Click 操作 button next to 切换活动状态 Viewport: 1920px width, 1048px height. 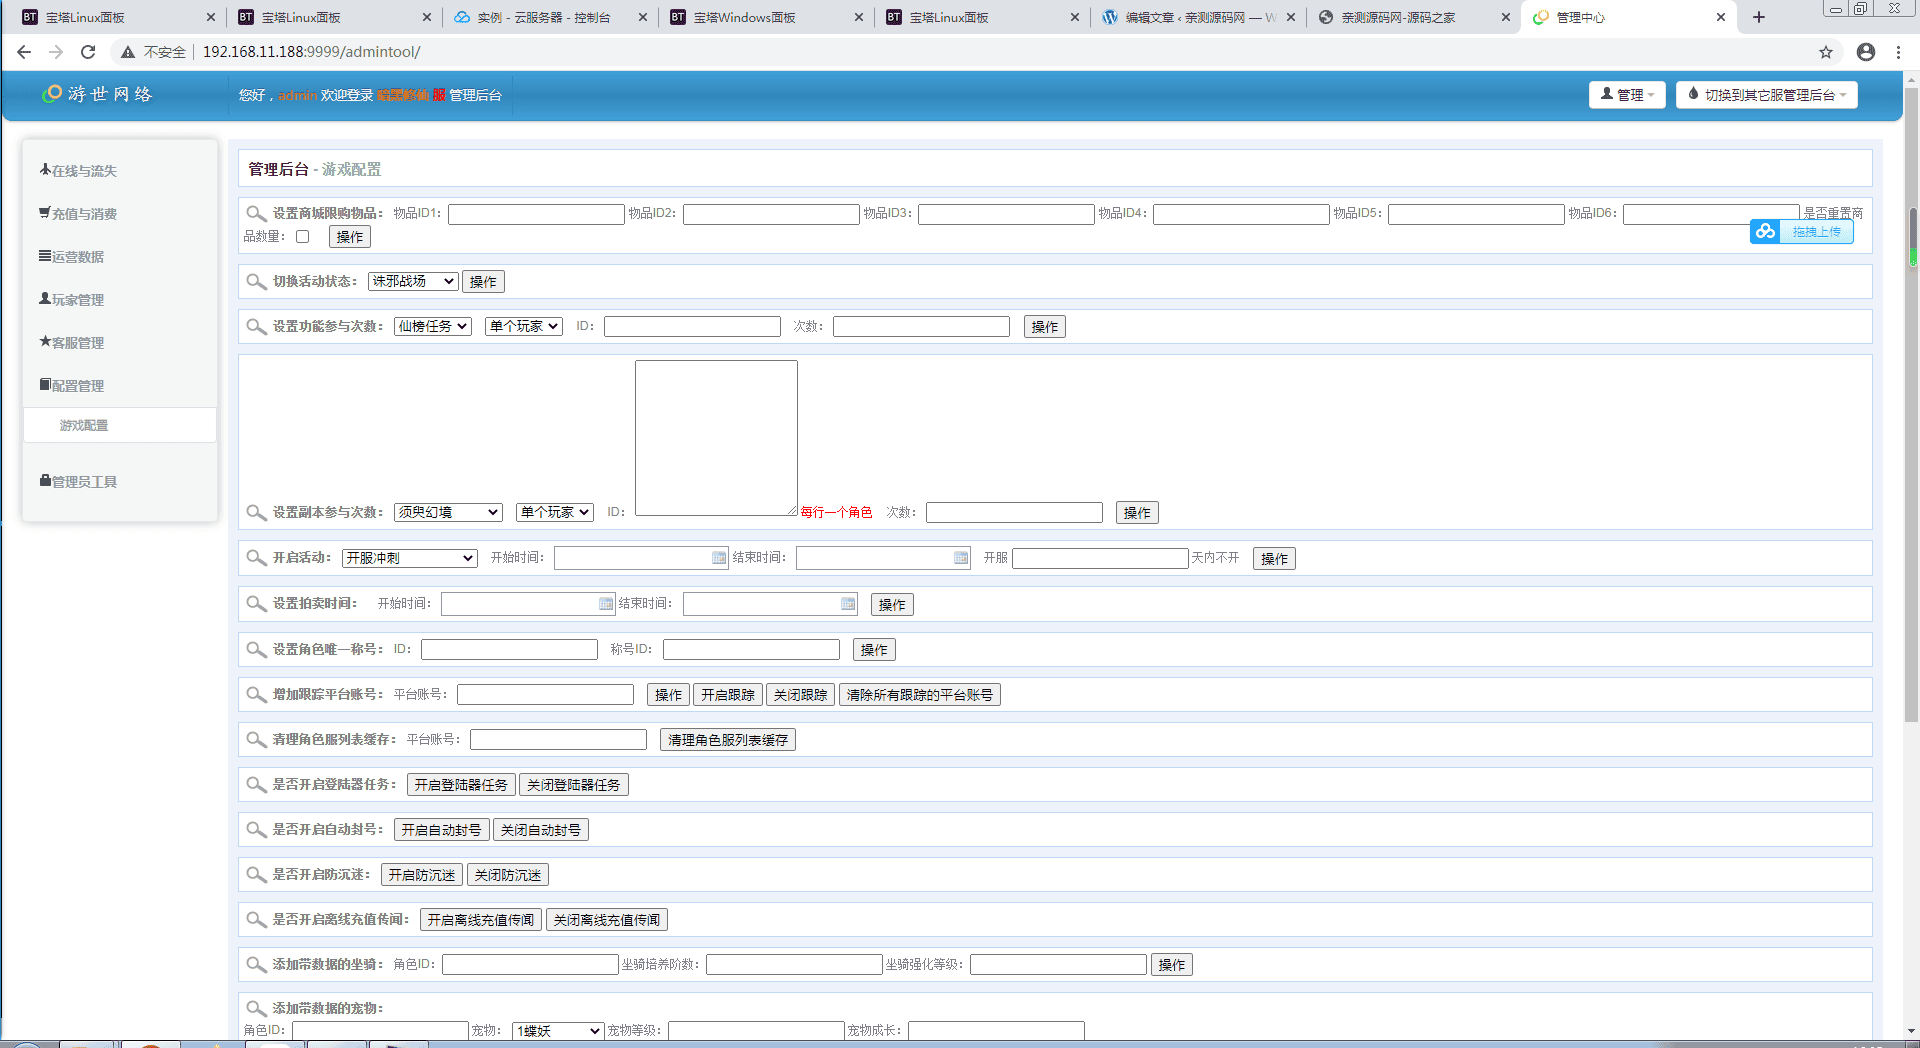(x=483, y=282)
